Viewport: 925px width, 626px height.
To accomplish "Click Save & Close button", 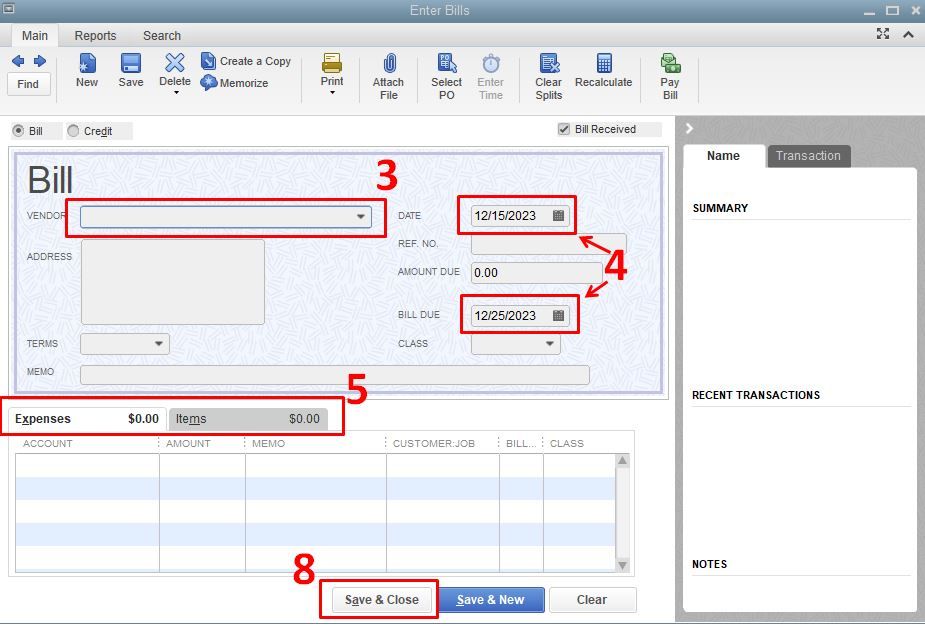I will (382, 599).
